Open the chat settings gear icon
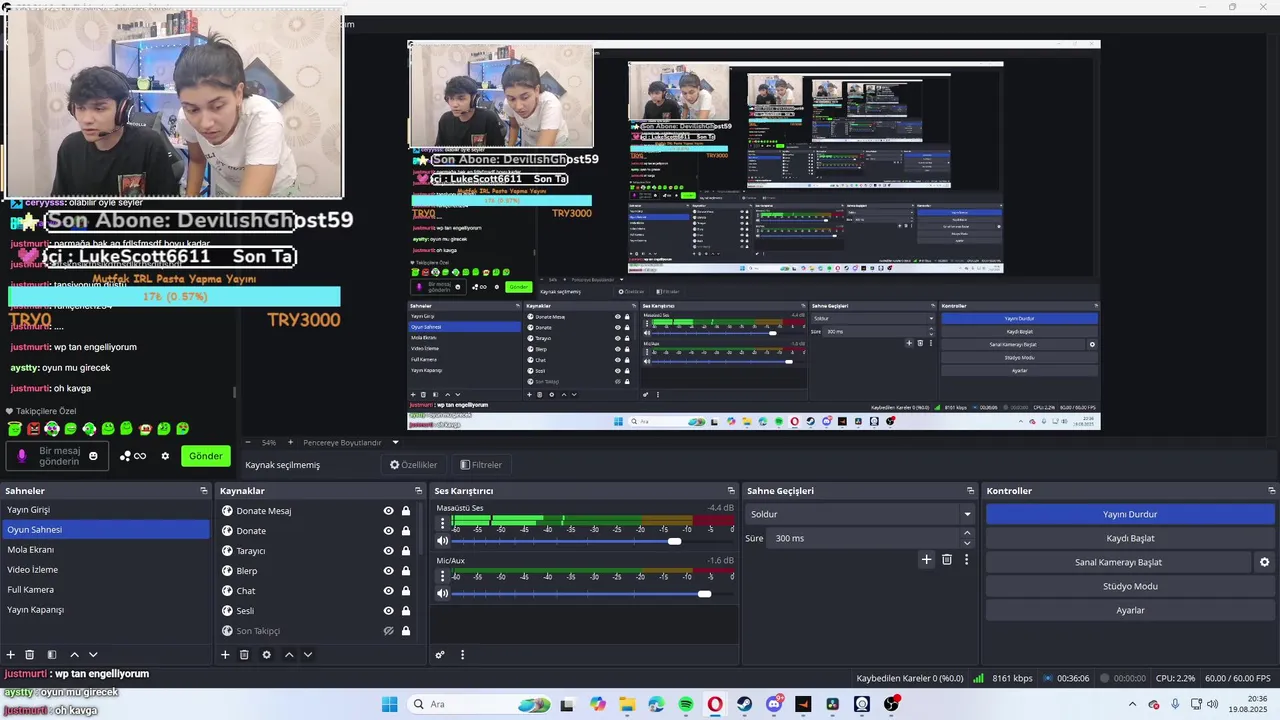 165,456
